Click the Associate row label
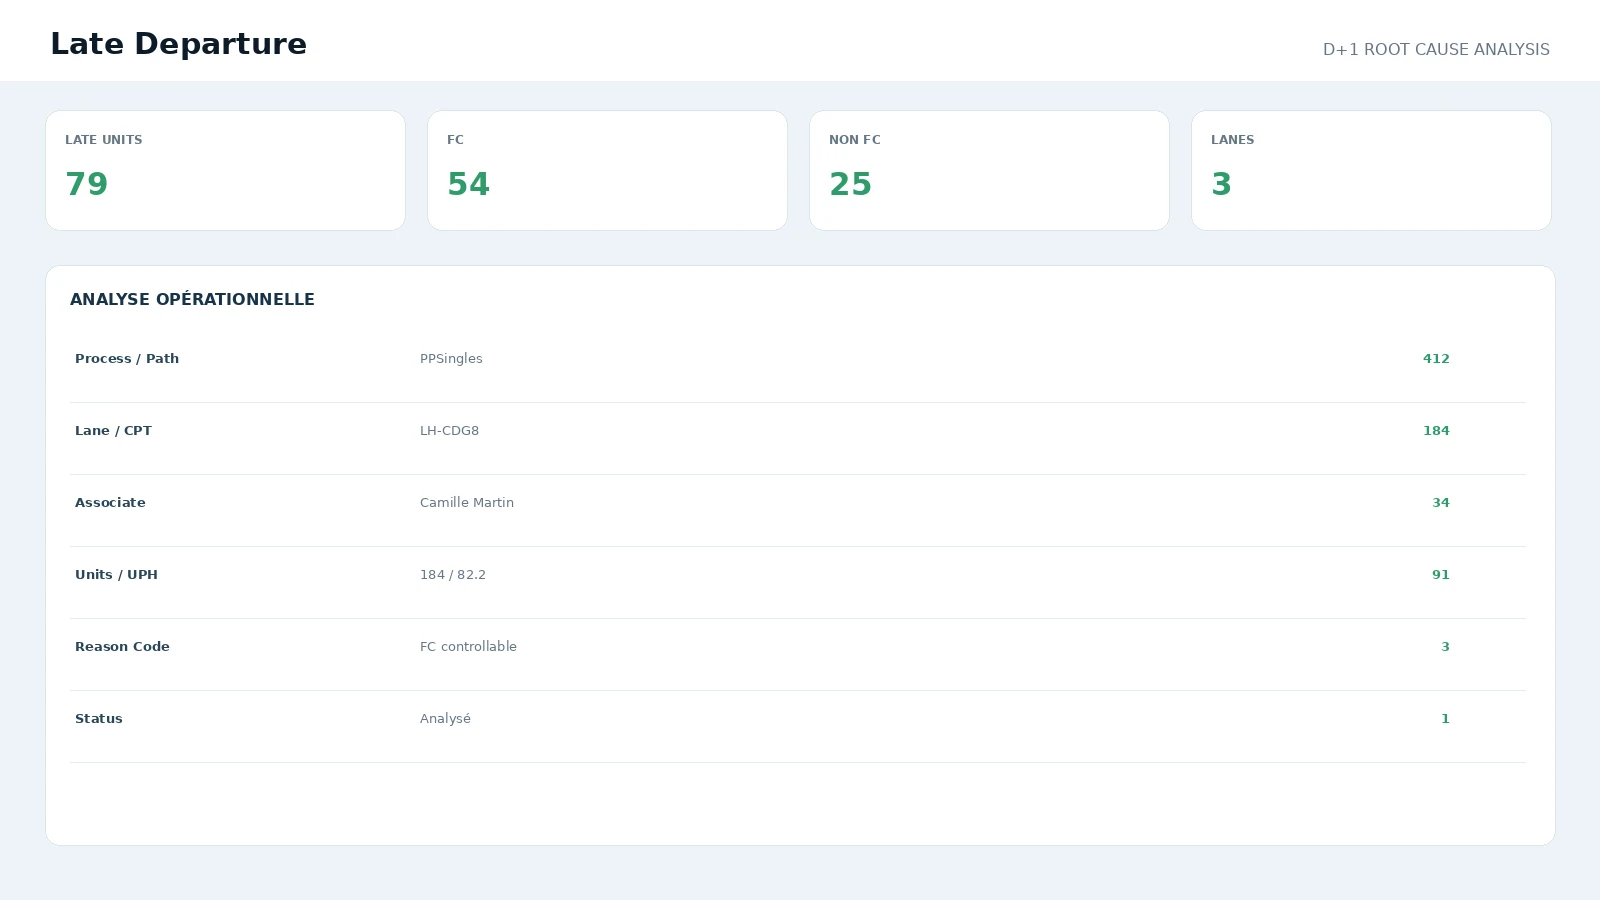 point(110,503)
